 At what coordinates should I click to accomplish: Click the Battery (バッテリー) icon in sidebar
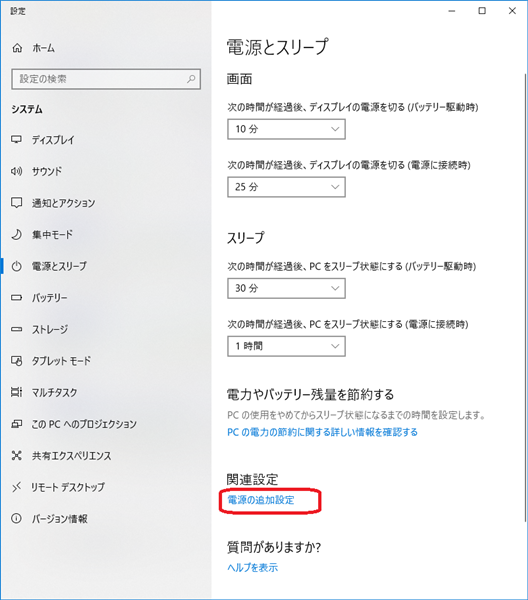(16, 297)
